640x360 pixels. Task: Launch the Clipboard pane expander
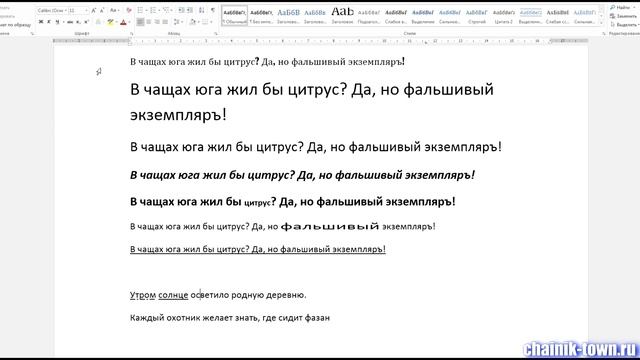[32, 33]
